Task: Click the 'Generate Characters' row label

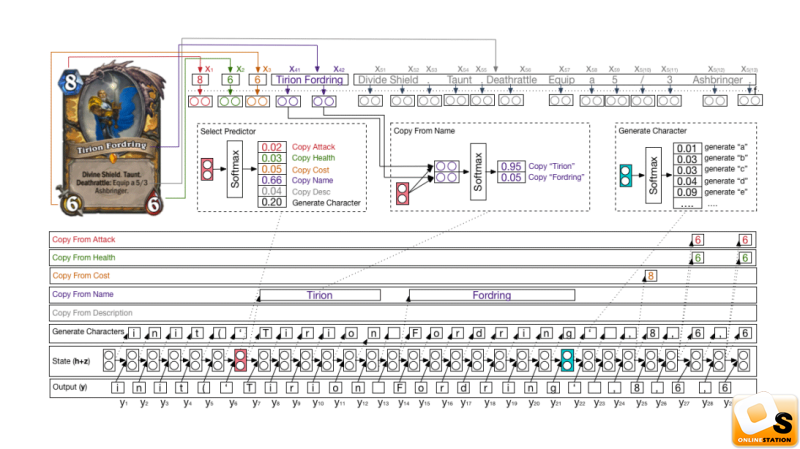Action: tap(88, 332)
